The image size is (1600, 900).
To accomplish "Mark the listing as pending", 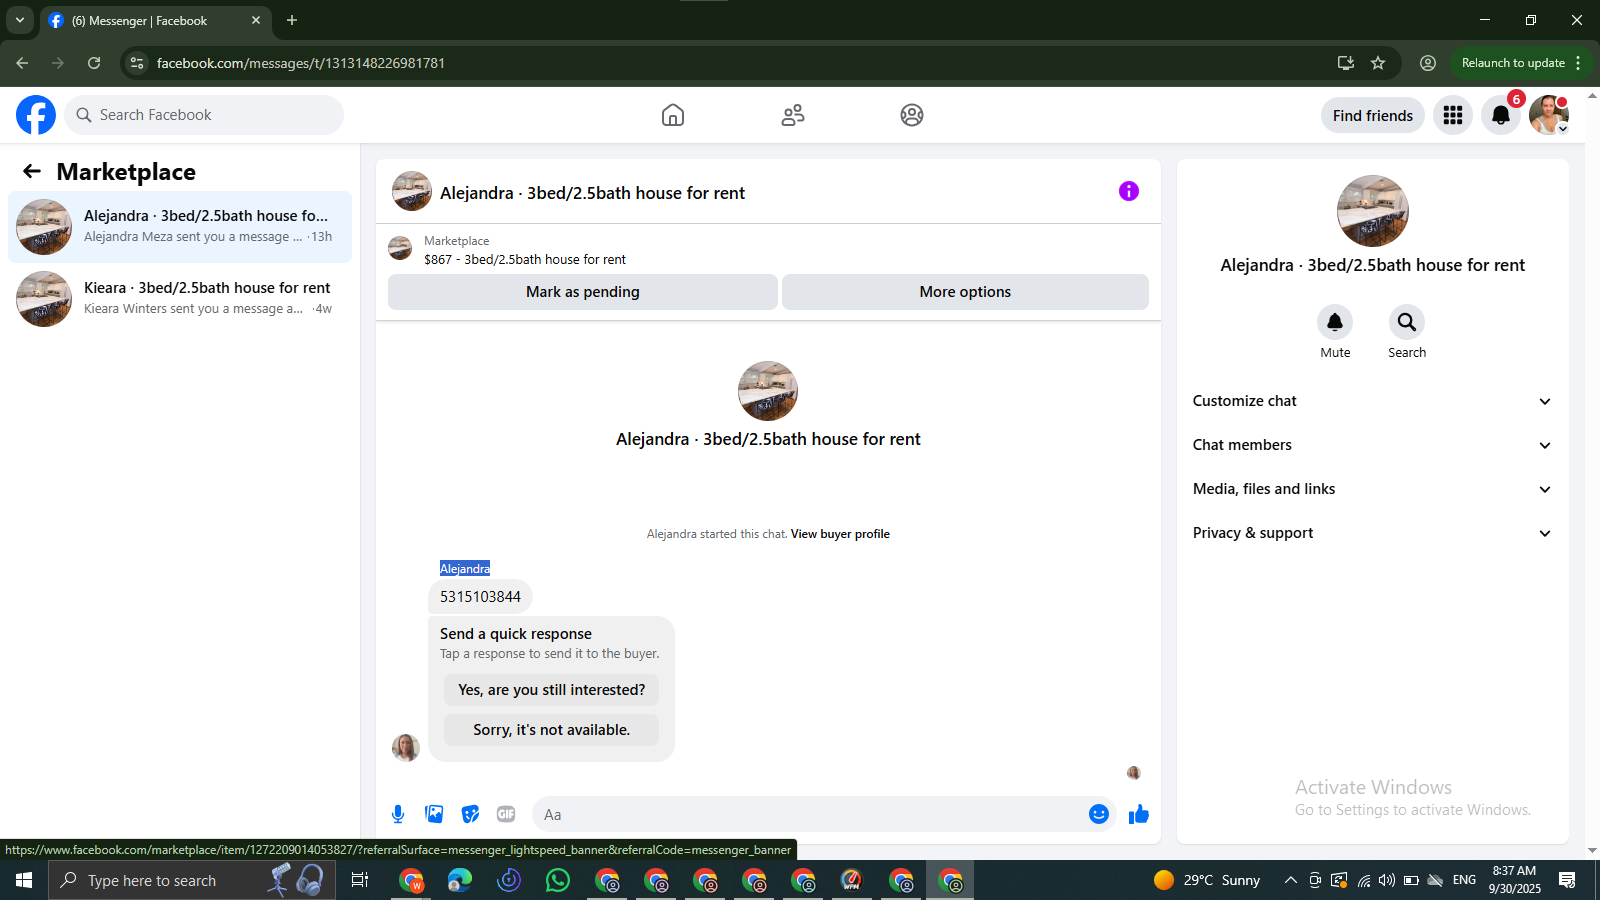I will coord(583,292).
